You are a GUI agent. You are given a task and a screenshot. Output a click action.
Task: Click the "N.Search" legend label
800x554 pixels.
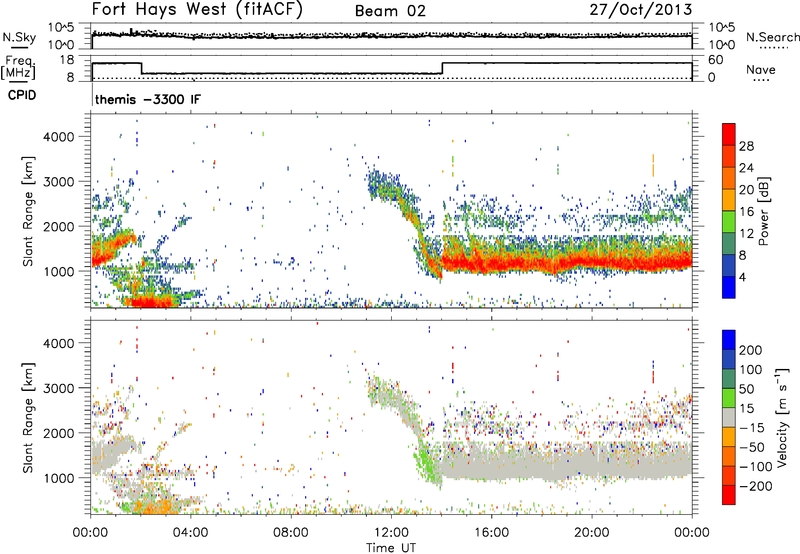pos(772,37)
